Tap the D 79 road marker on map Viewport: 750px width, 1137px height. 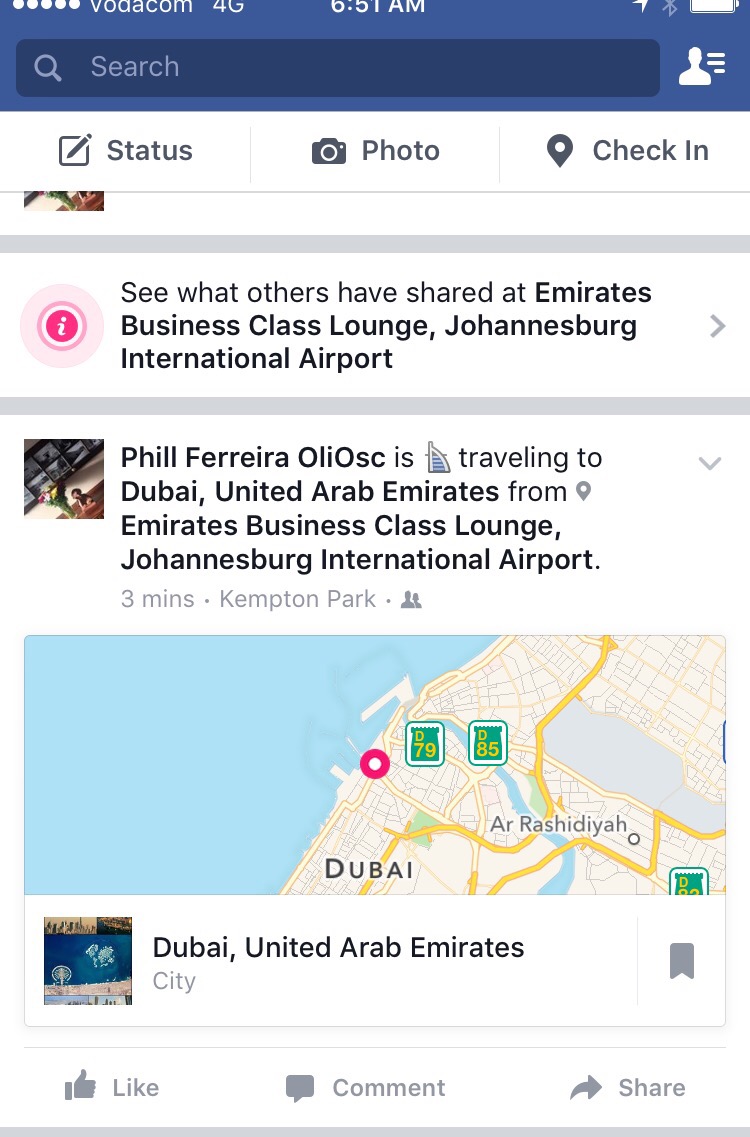coord(425,744)
